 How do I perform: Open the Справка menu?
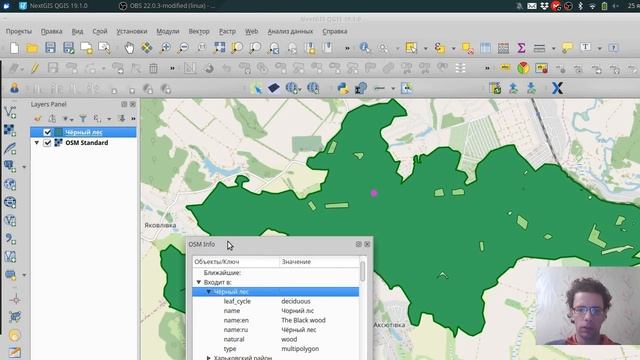coord(335,31)
